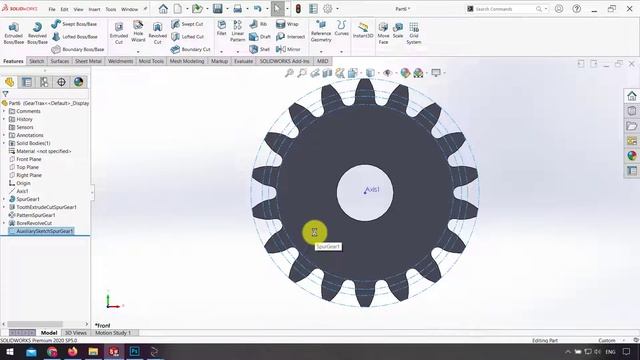Click the Linear Pattern tool
This screenshot has height=360, width=640.
click(238, 31)
